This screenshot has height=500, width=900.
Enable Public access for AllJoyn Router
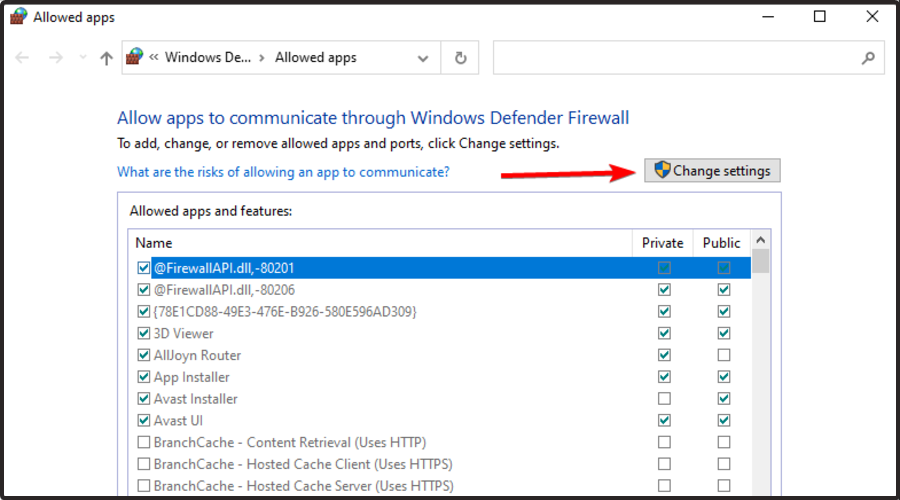click(x=724, y=355)
